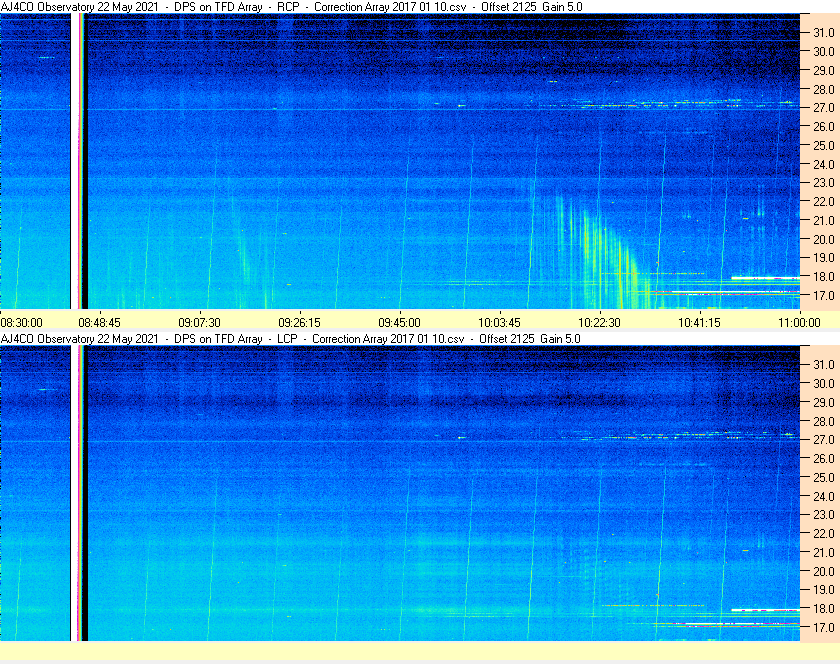Click the 30.0 frequency label on RCP plot
Image resolution: width=840 pixels, height=664 pixels.
824,51
